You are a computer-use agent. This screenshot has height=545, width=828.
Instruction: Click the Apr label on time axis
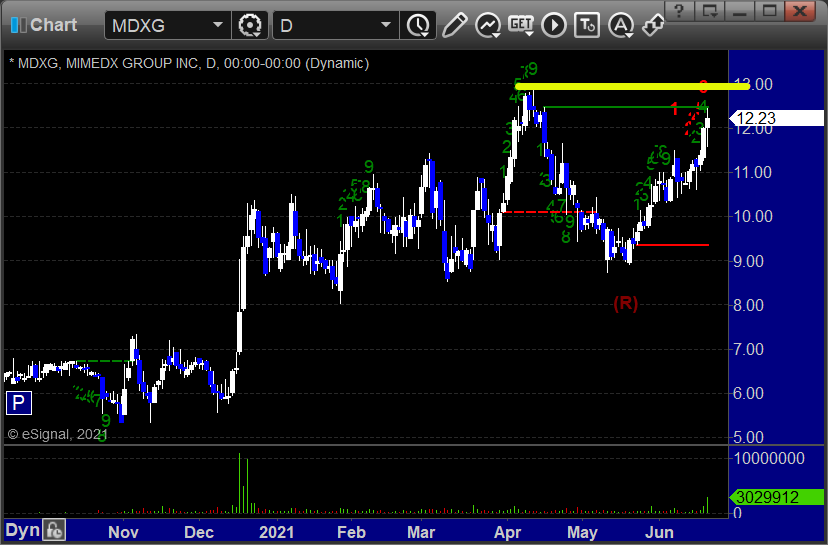tap(507, 532)
